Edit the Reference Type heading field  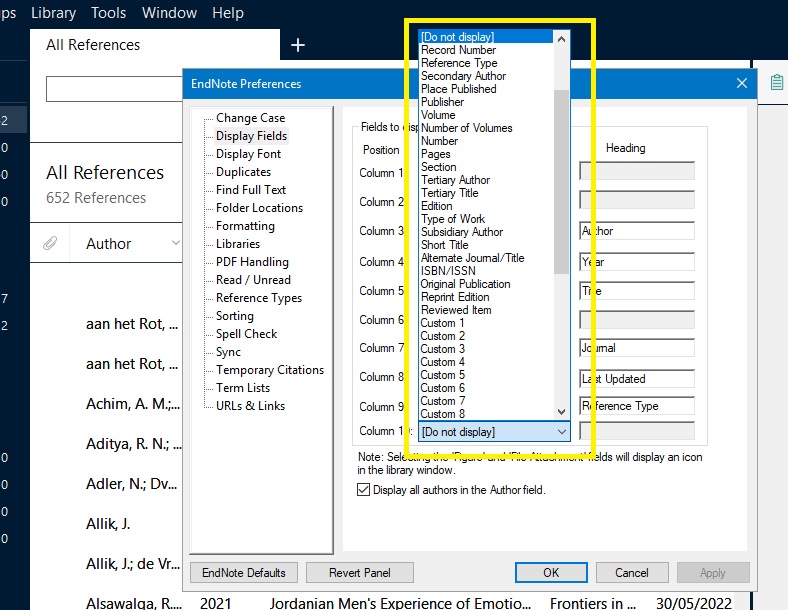[637, 405]
